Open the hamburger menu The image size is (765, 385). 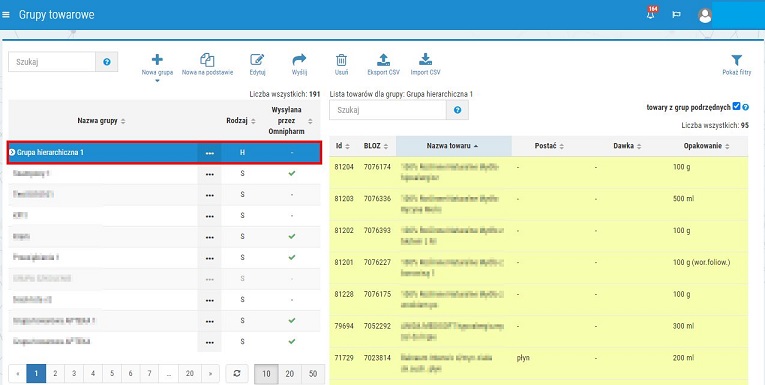6,15
